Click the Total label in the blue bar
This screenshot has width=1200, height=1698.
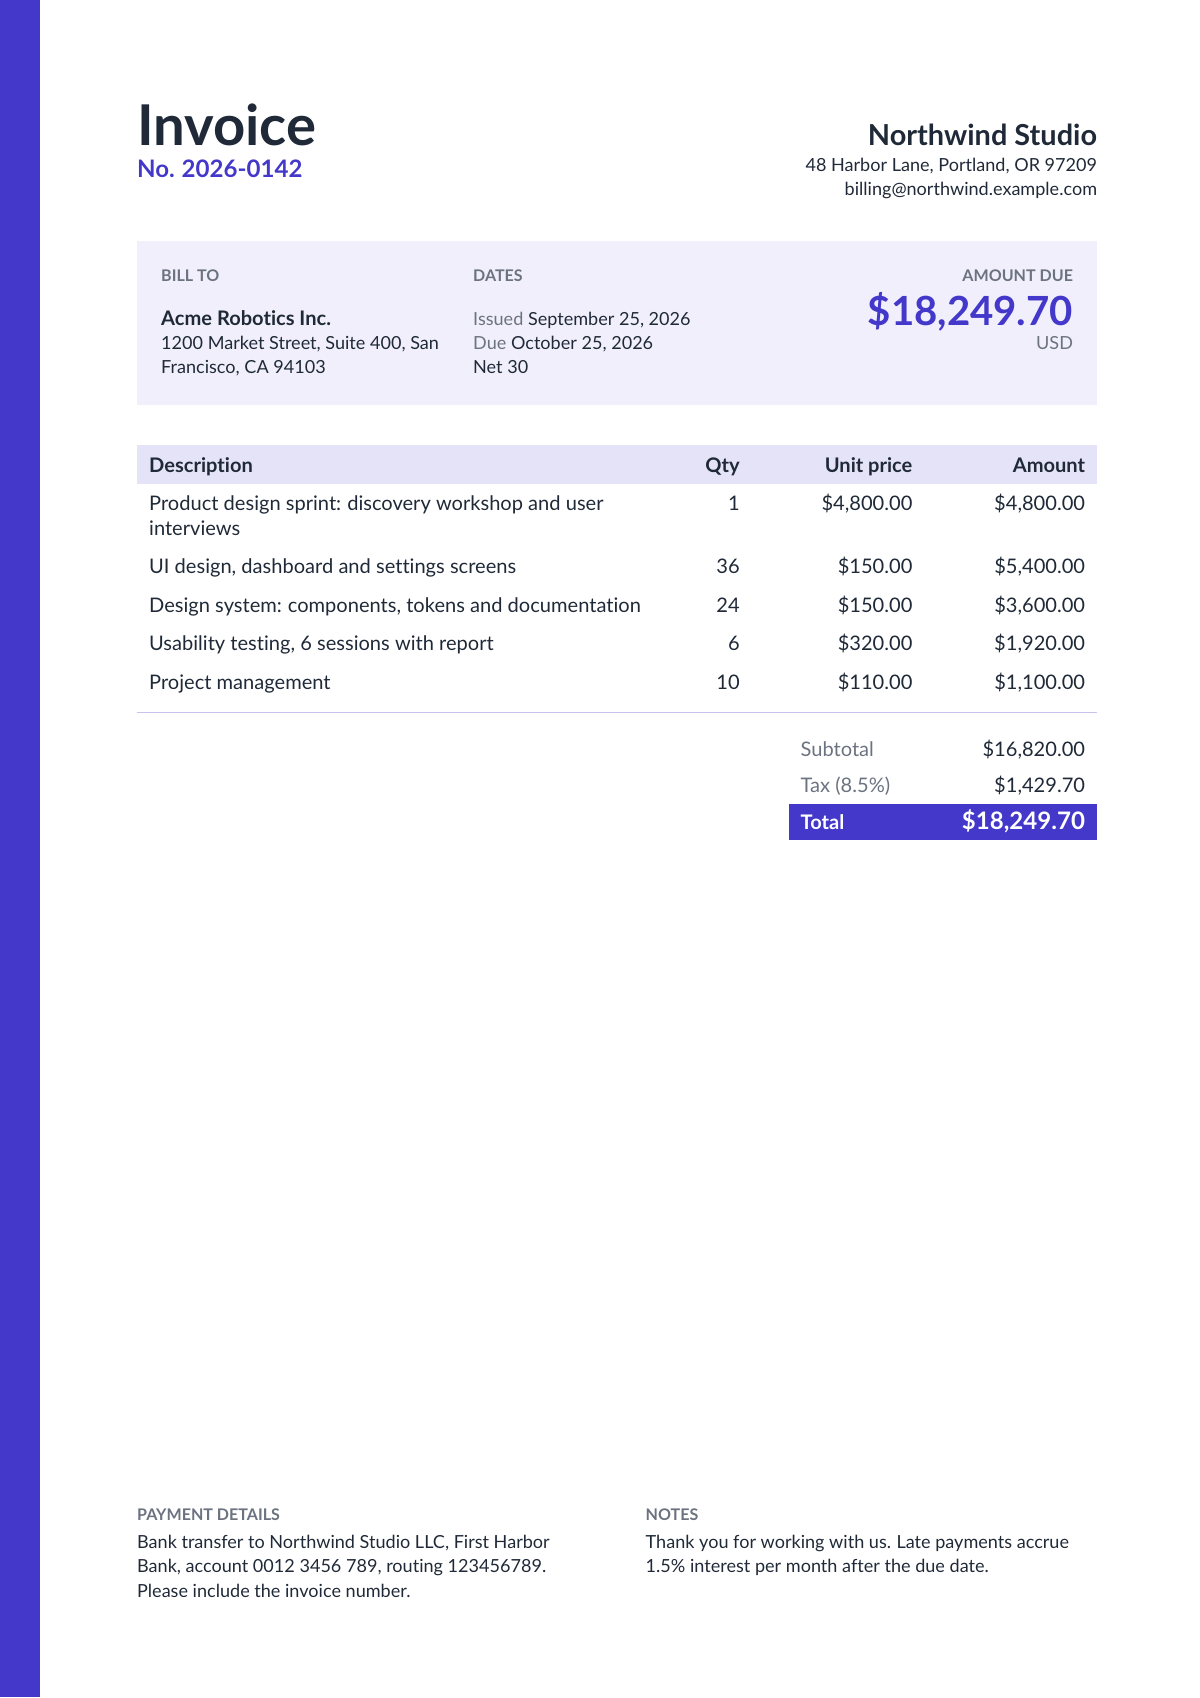822,822
